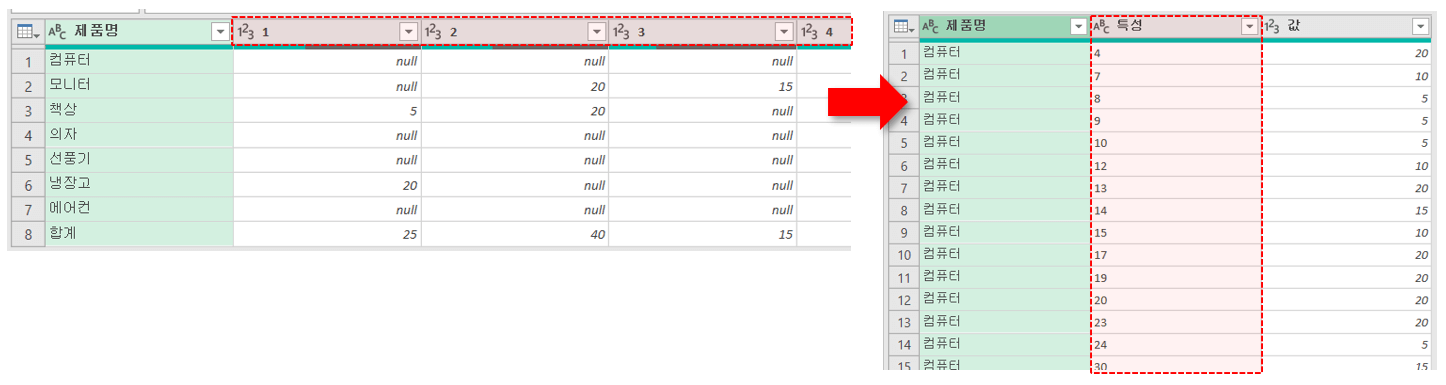Select row number 8 in the left table
Image resolution: width=1446 pixels, height=385 pixels.
pyautogui.click(x=28, y=234)
